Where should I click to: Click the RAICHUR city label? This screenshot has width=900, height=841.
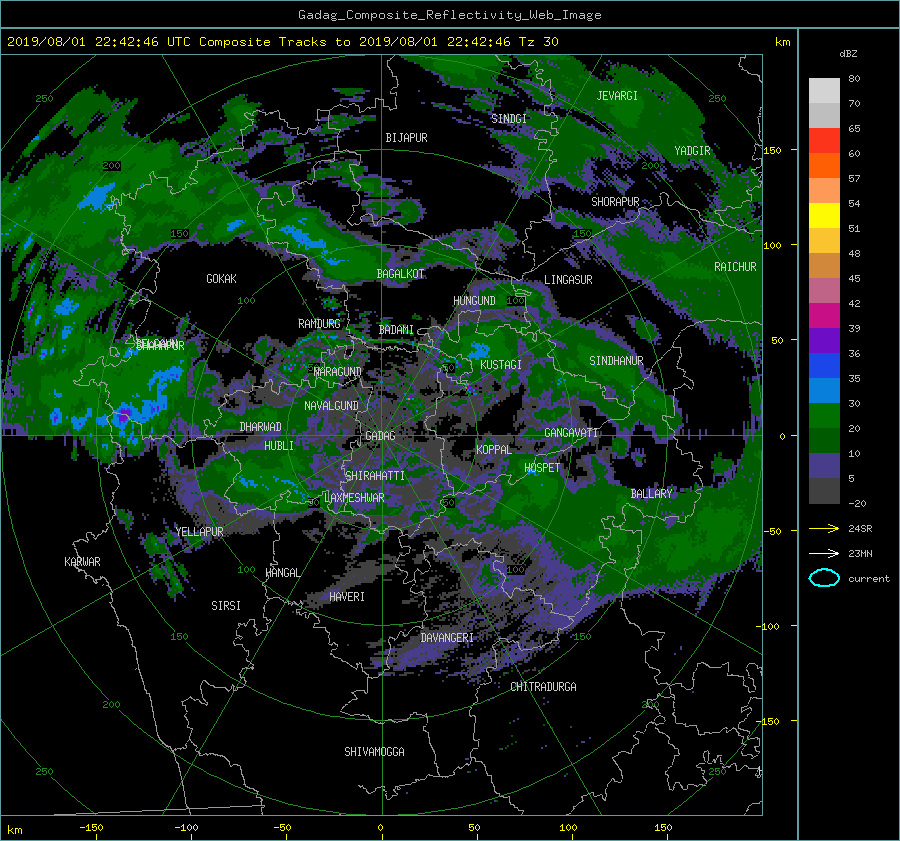[x=735, y=267]
